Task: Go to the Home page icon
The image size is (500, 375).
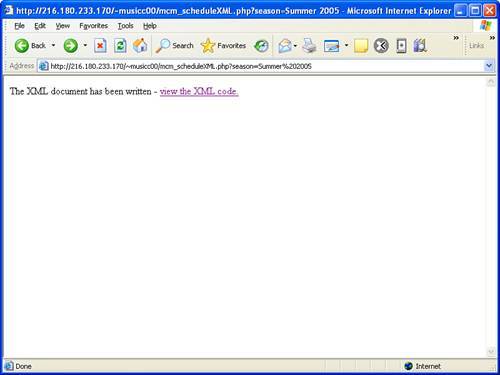Action: (x=140, y=46)
